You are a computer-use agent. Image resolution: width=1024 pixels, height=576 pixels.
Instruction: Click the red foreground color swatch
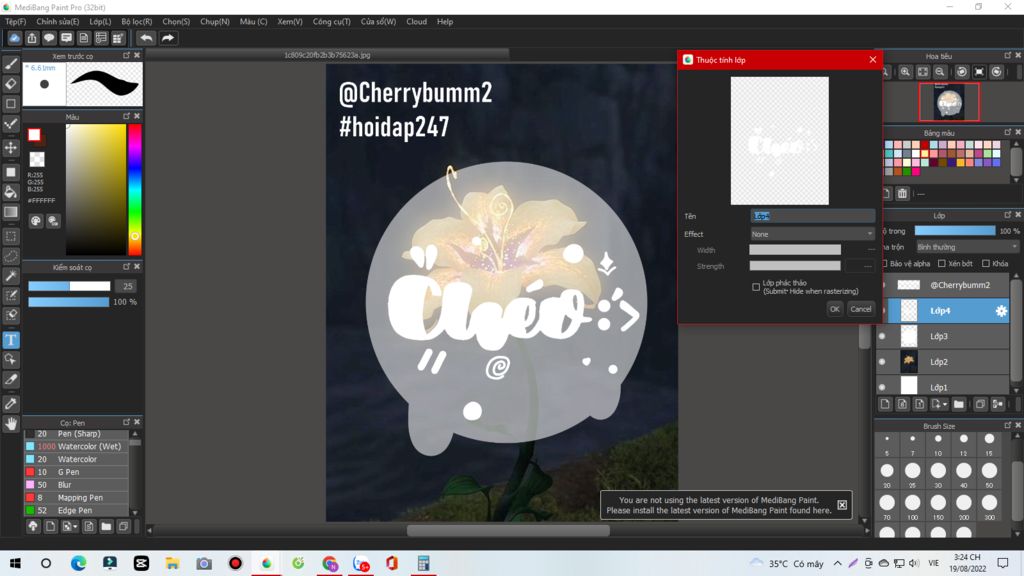tap(34, 135)
